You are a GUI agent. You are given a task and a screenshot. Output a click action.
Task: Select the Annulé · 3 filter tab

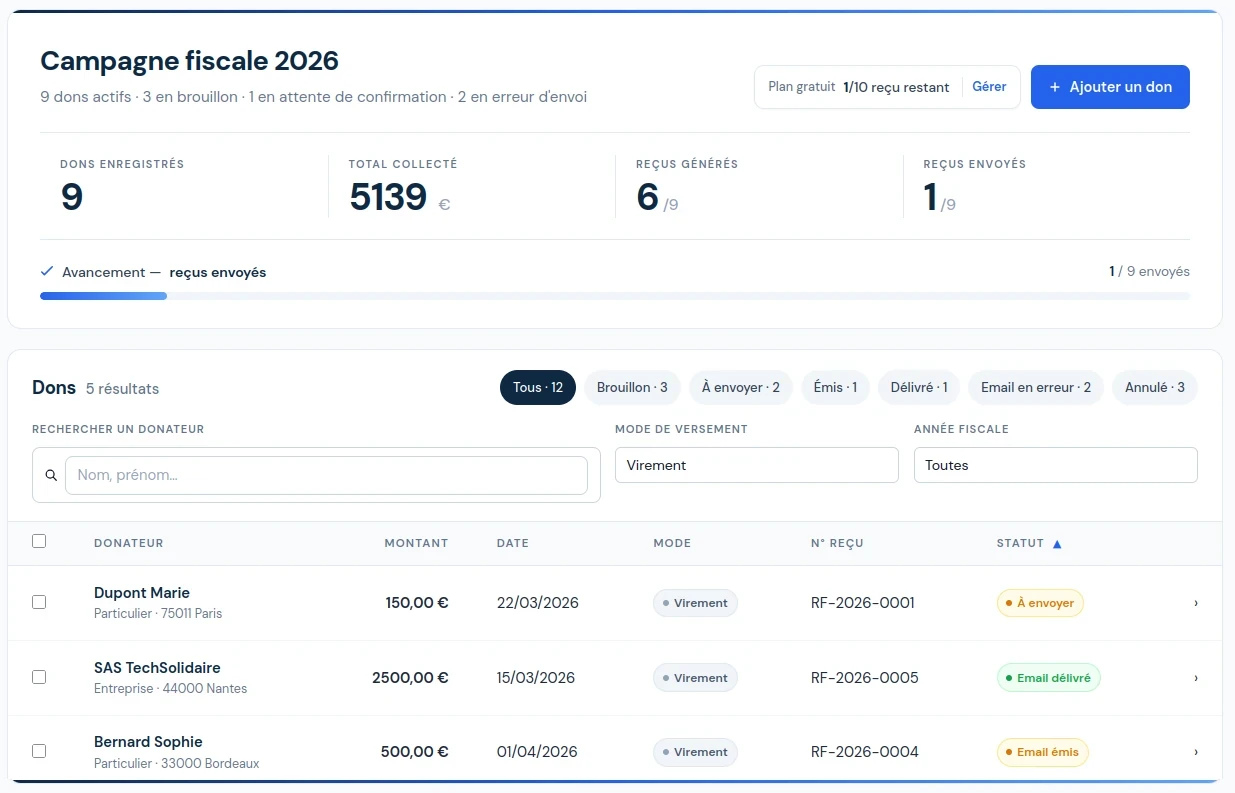tap(1155, 387)
